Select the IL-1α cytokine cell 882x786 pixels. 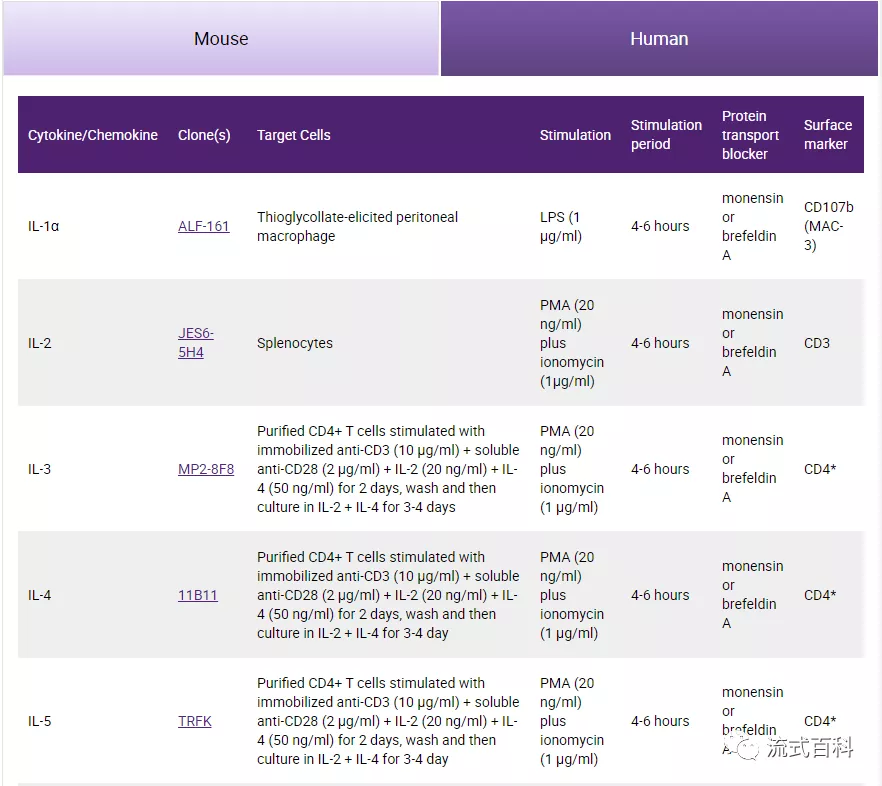(x=44, y=226)
